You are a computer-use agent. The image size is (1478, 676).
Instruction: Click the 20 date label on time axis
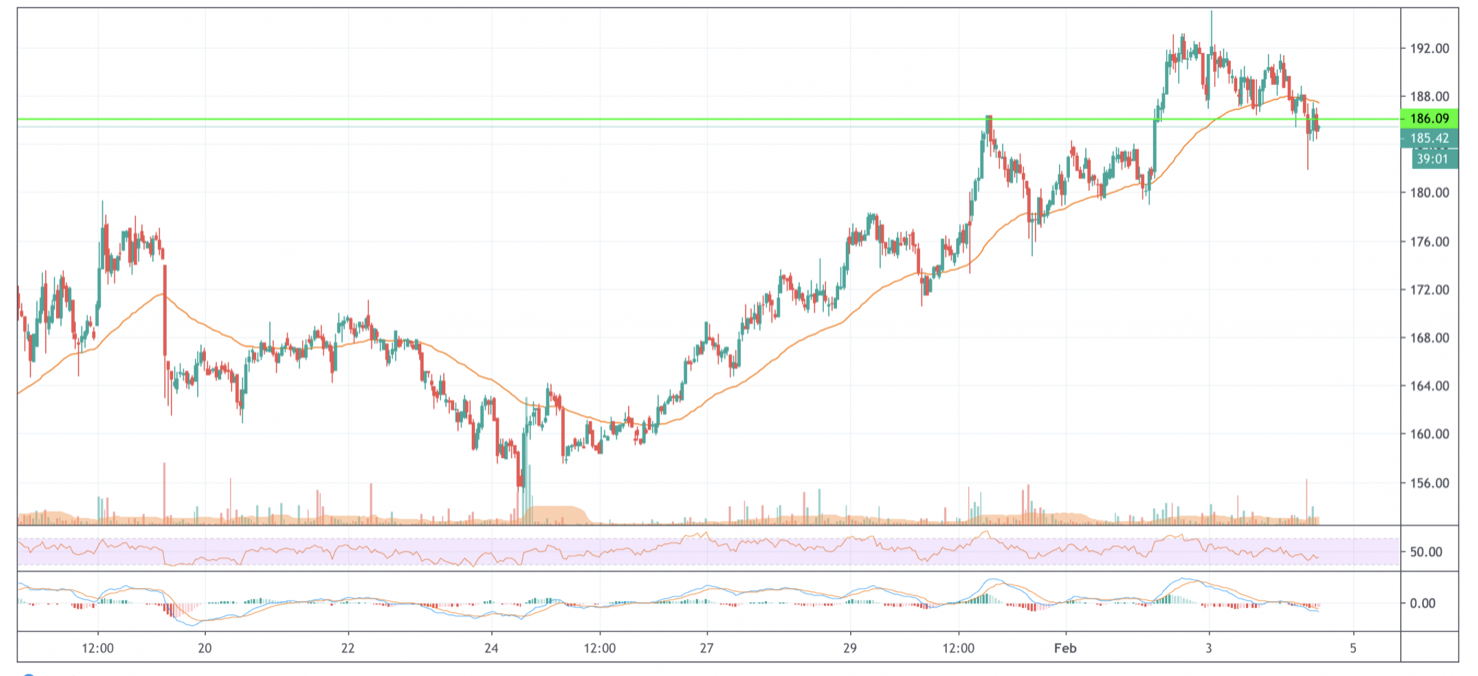[204, 648]
